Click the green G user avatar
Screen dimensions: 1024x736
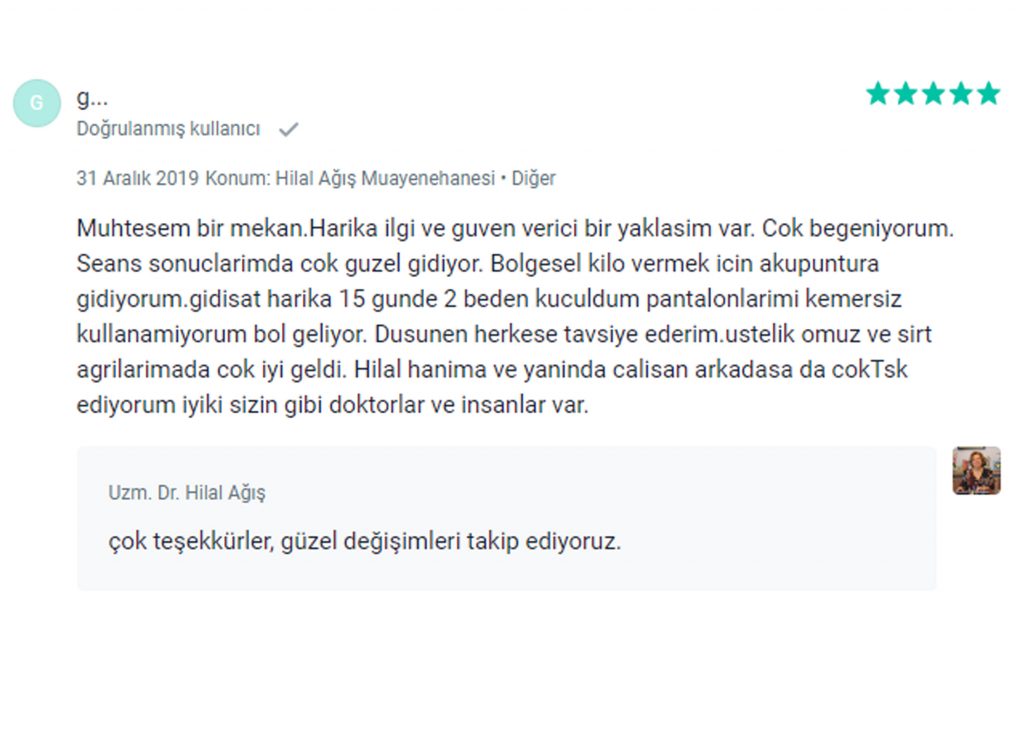[x=37, y=103]
